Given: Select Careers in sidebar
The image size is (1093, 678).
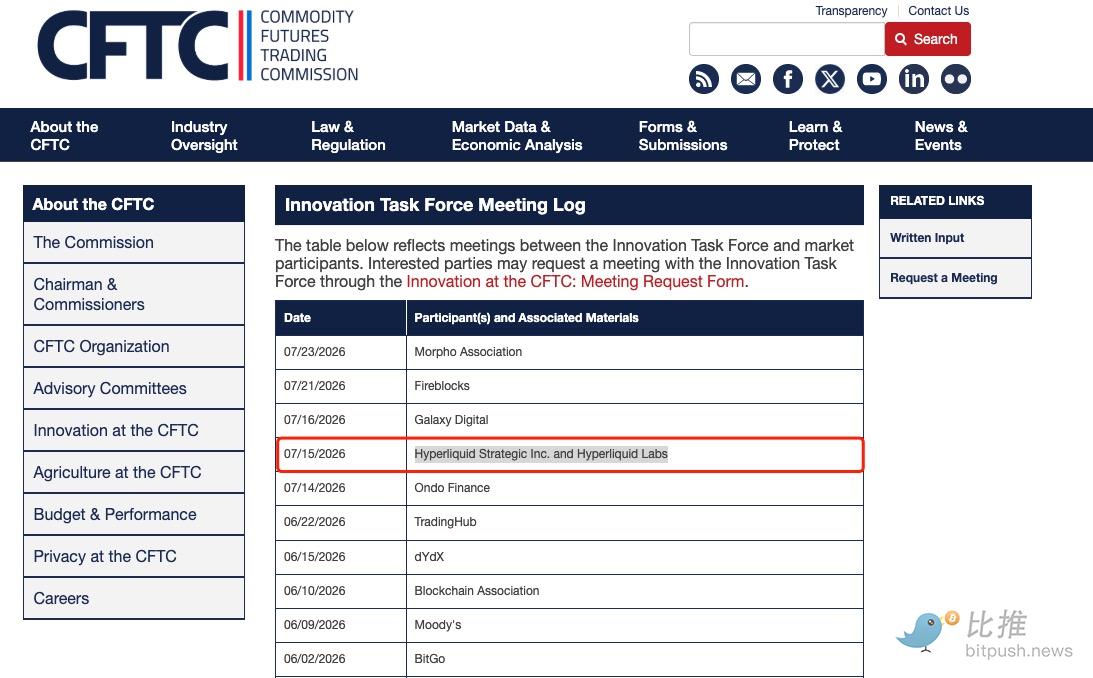Looking at the screenshot, I should point(134,598).
